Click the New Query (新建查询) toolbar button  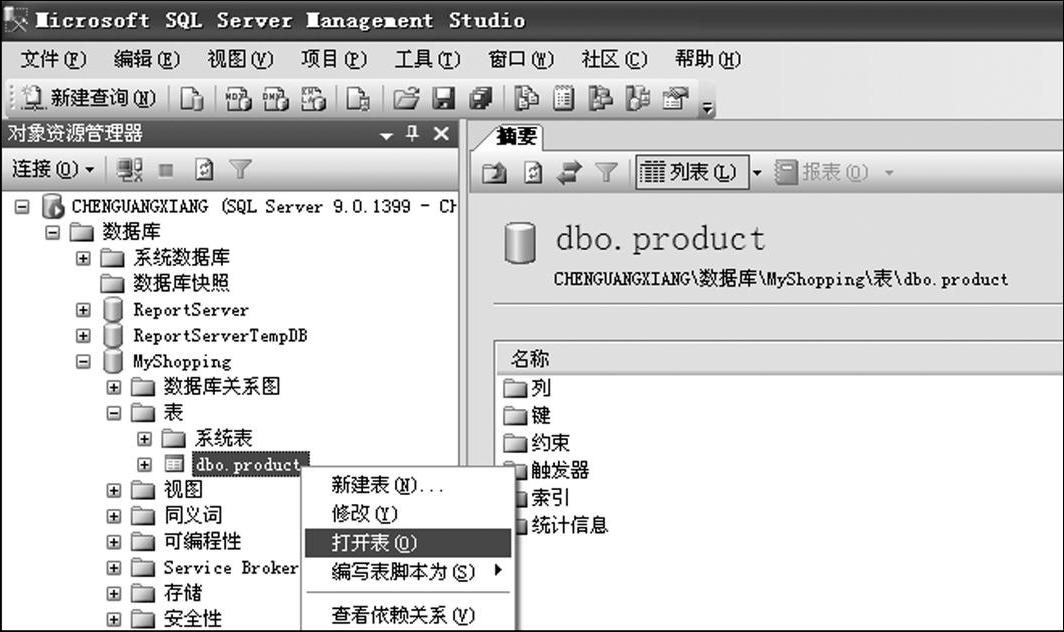89,98
